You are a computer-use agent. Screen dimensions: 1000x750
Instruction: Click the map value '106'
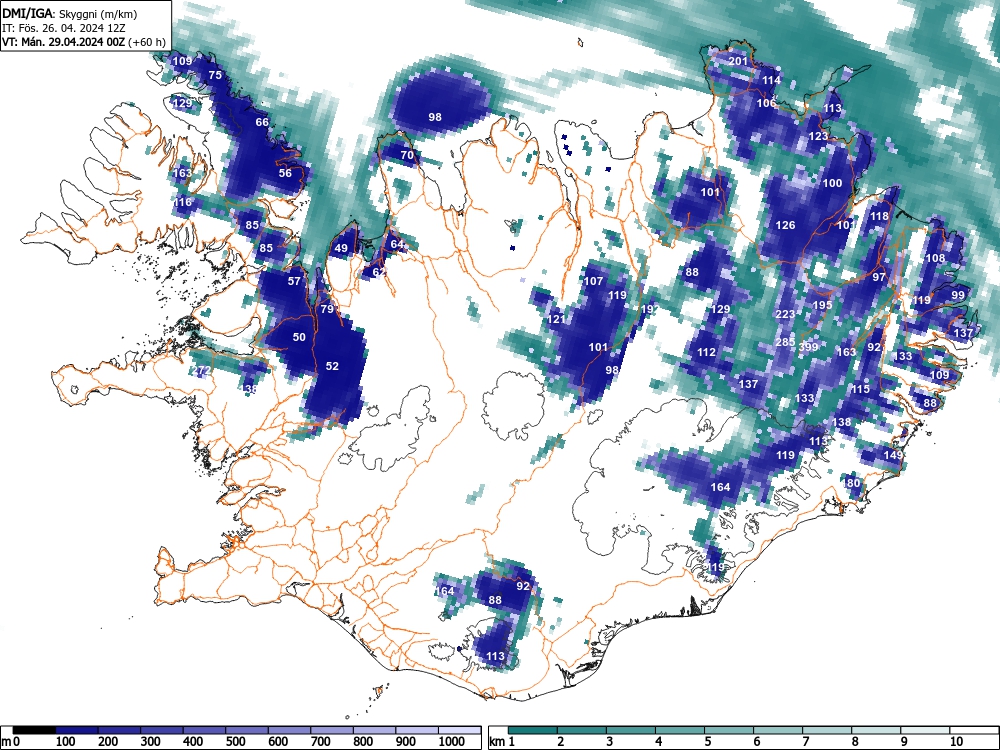tap(766, 103)
